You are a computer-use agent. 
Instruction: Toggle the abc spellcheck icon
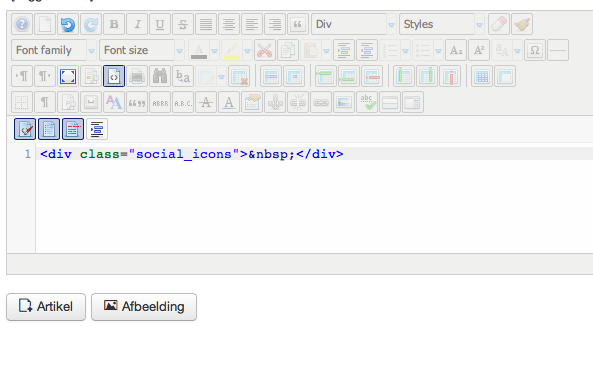tap(367, 102)
